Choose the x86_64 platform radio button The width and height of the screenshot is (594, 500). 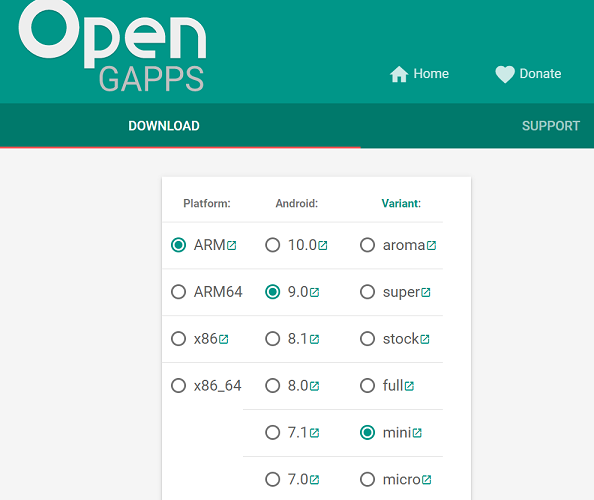[178, 386]
